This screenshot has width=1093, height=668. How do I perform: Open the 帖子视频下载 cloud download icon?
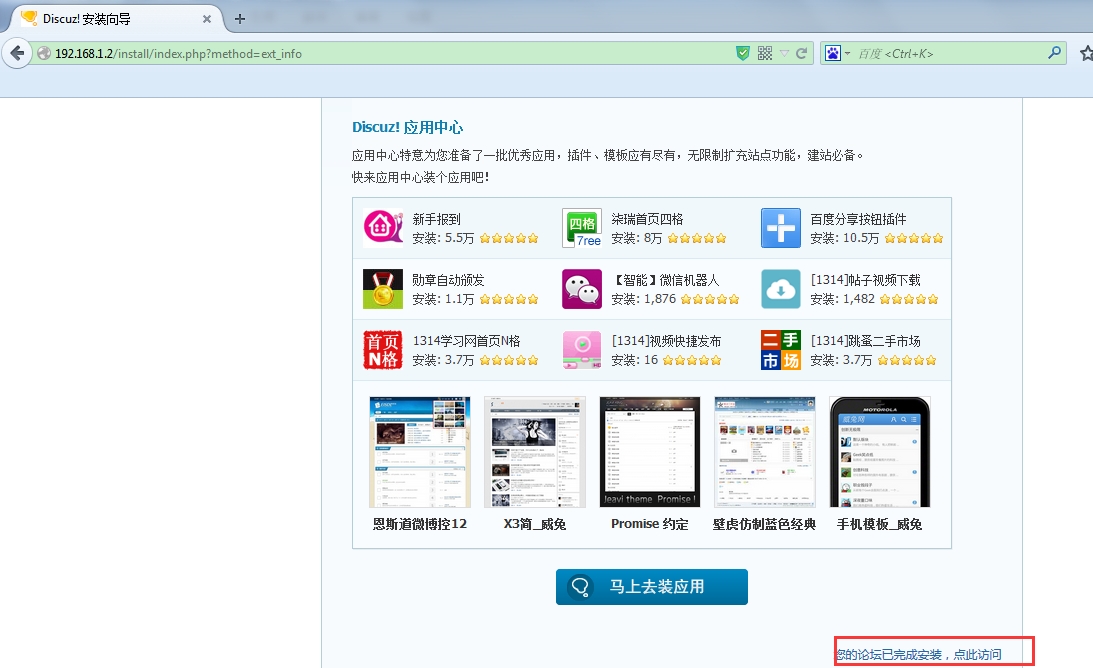[781, 289]
